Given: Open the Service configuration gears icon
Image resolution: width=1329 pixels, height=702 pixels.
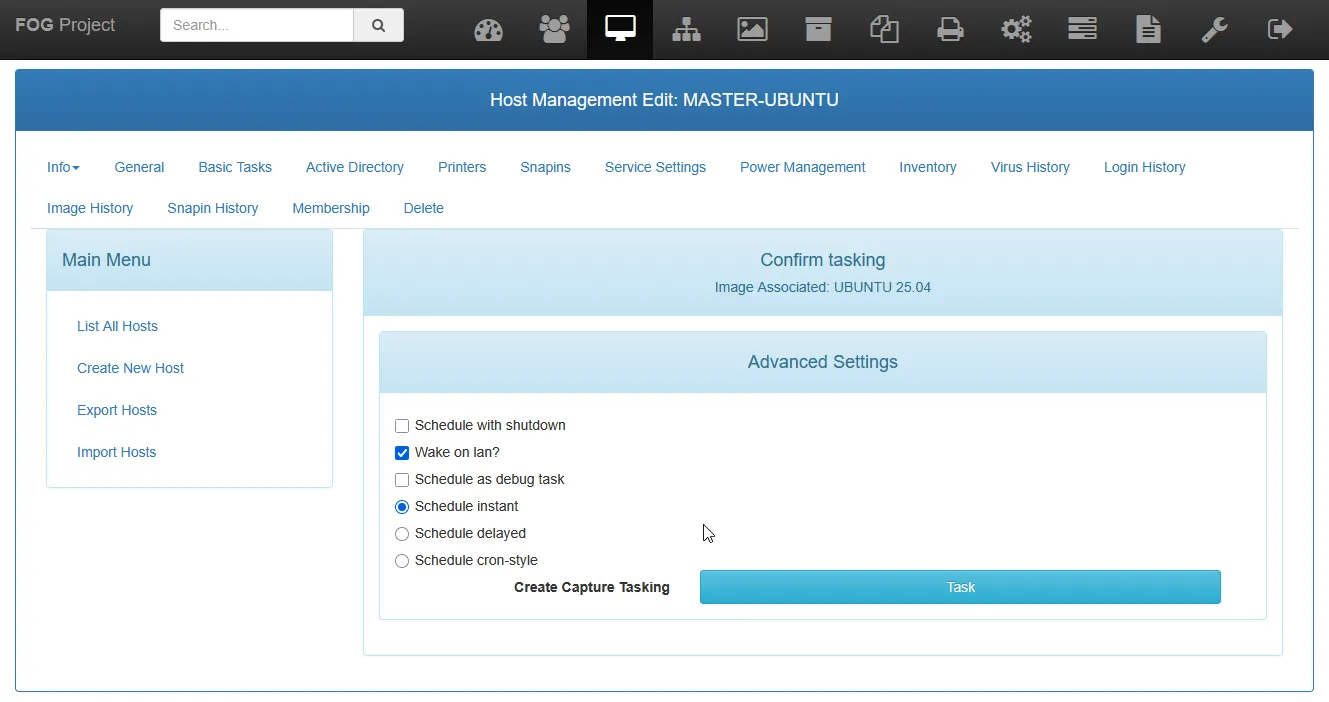Looking at the screenshot, I should [1016, 30].
